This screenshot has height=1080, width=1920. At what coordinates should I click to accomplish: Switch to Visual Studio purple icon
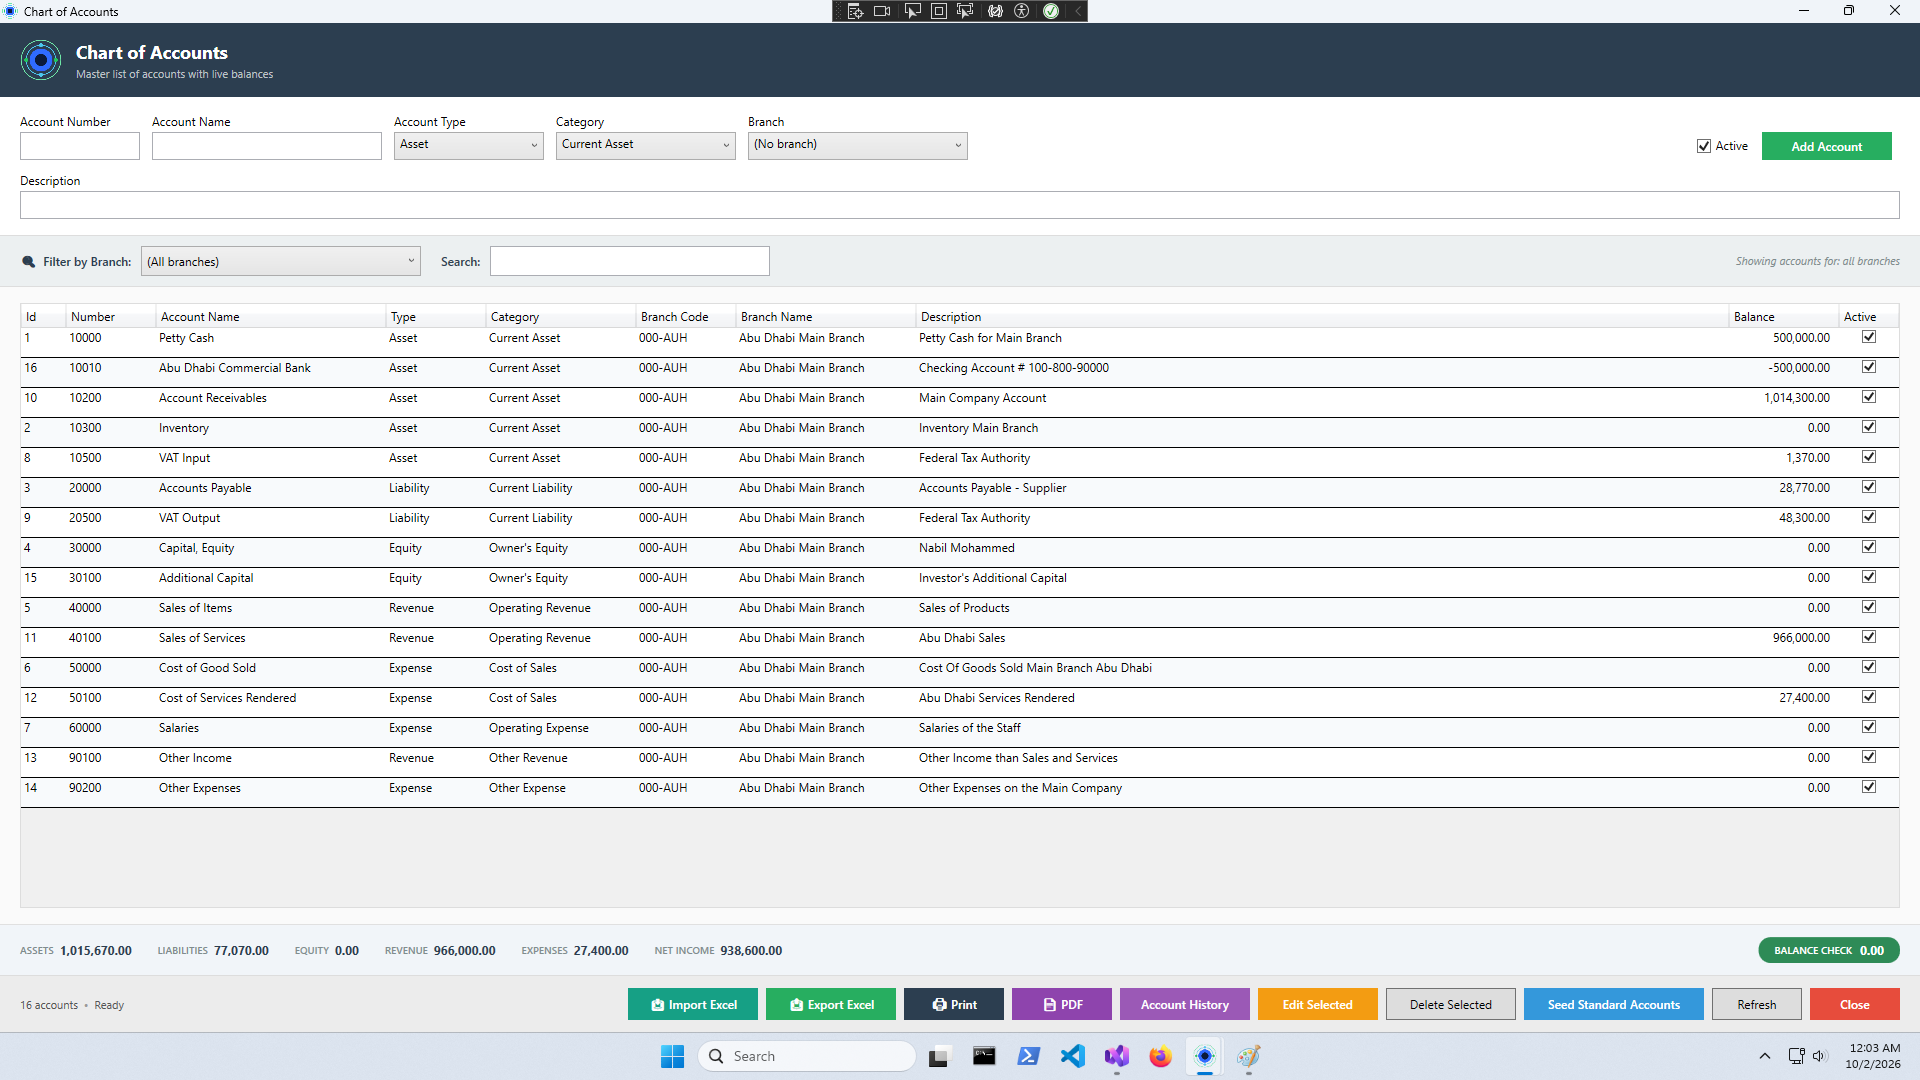click(x=1116, y=1056)
